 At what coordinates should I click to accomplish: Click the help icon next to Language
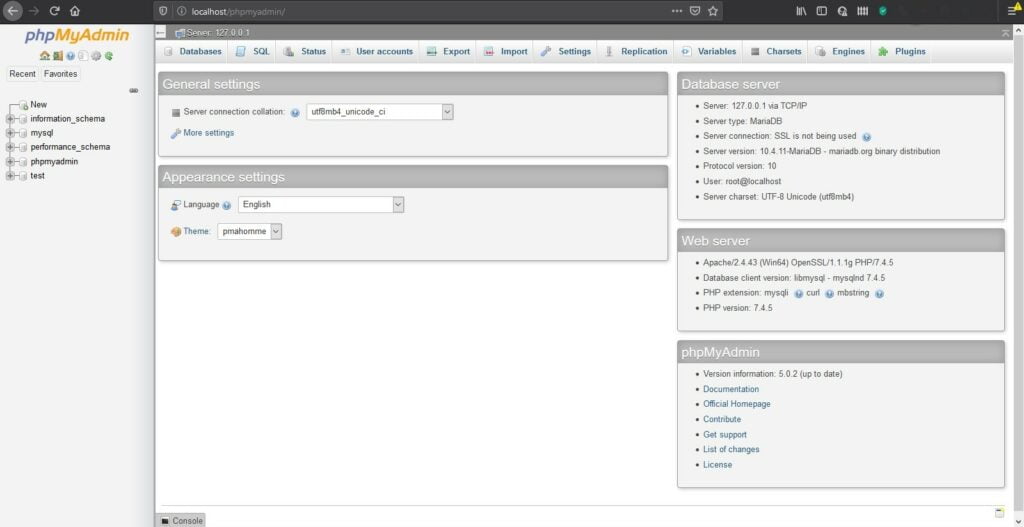(227, 205)
